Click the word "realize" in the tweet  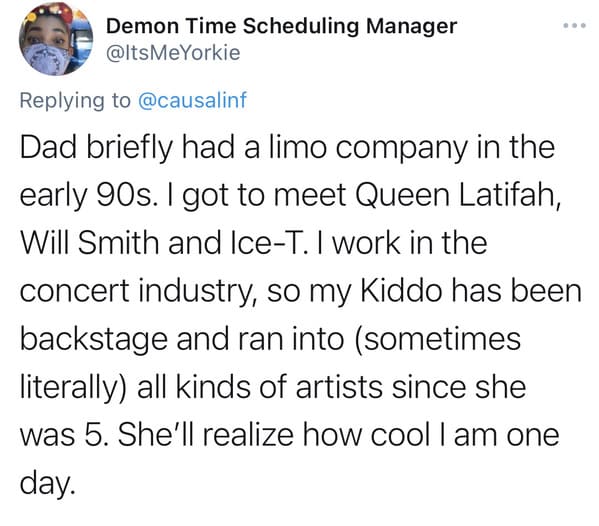tap(248, 435)
